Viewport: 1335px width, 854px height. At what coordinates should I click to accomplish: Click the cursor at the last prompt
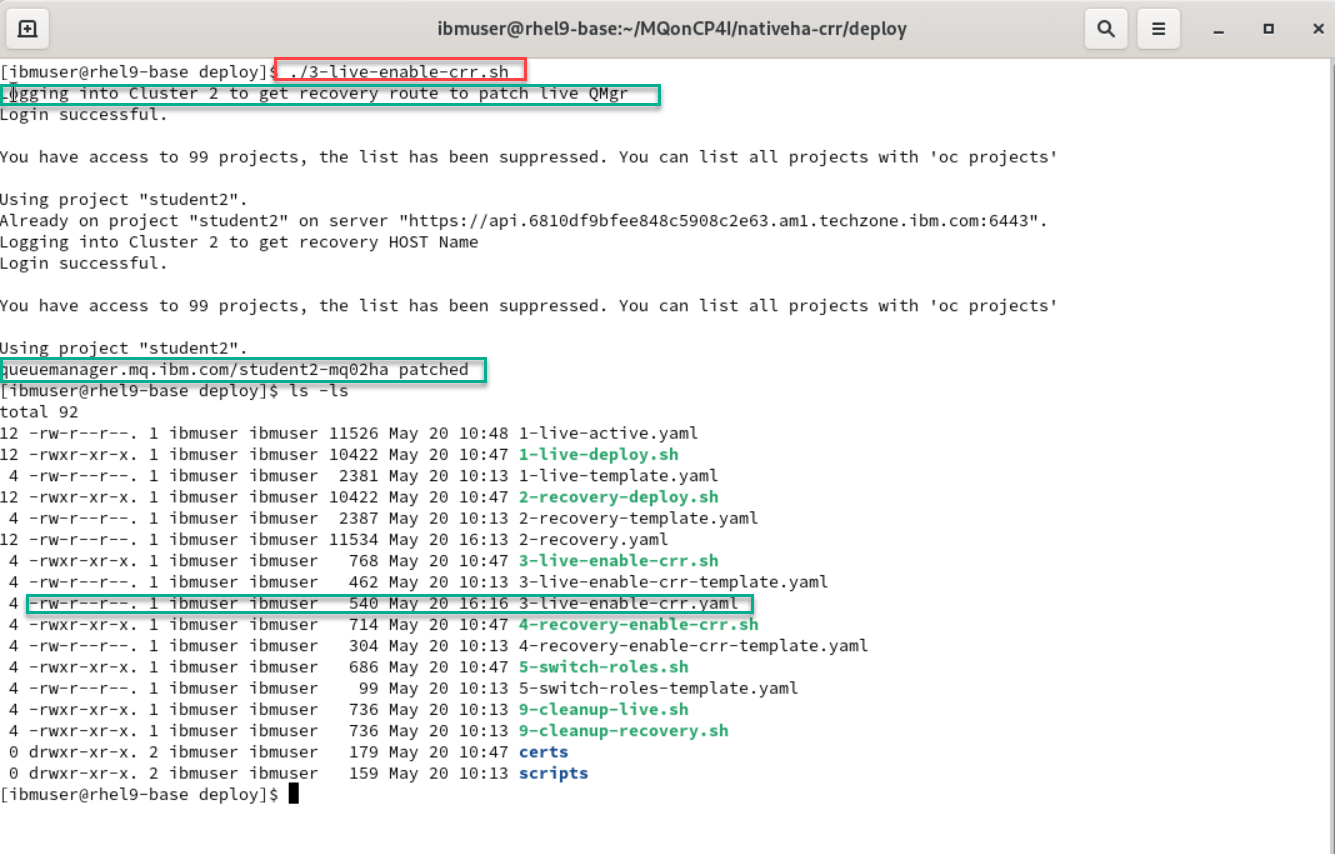[x=293, y=794]
